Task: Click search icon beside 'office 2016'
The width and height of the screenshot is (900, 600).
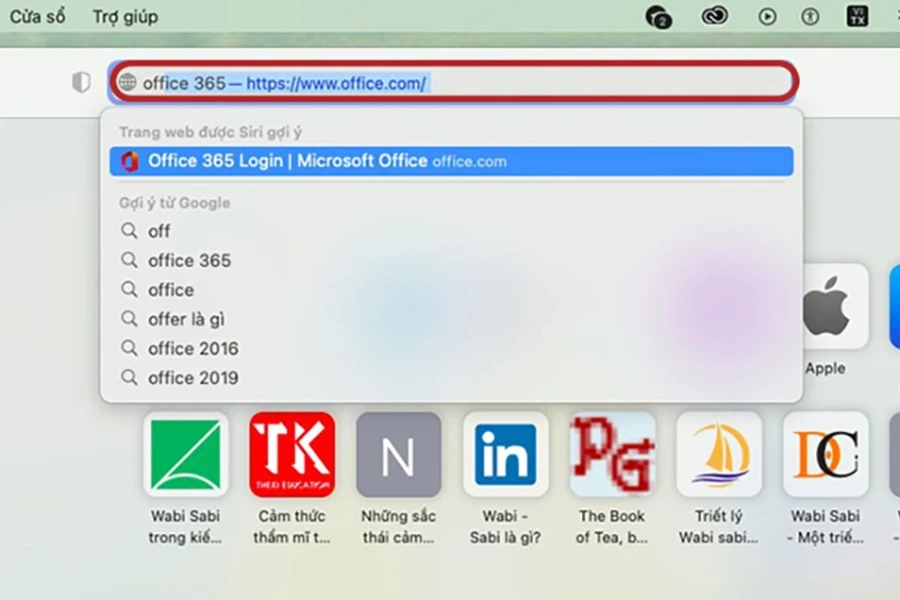Action: tap(129, 348)
